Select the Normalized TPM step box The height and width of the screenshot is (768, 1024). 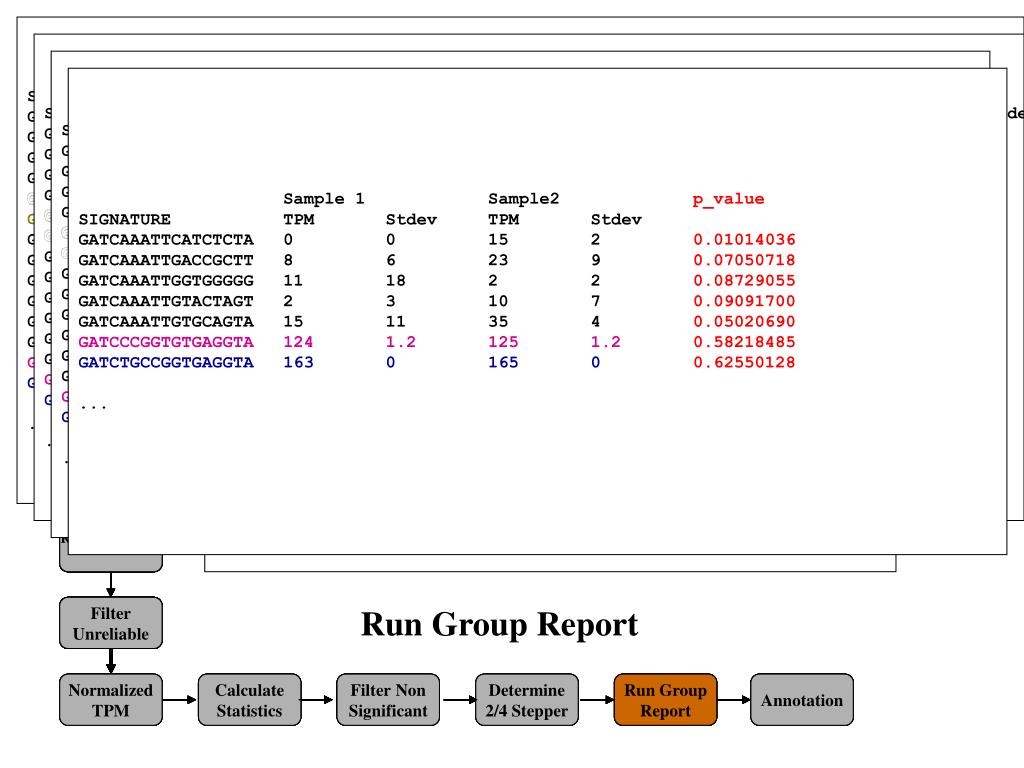click(110, 699)
